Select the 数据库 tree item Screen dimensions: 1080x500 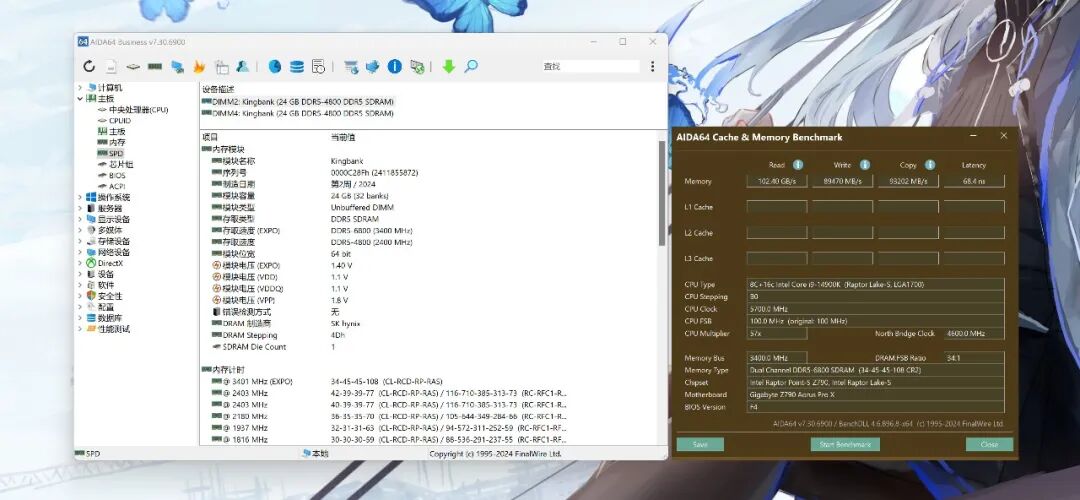[105, 318]
